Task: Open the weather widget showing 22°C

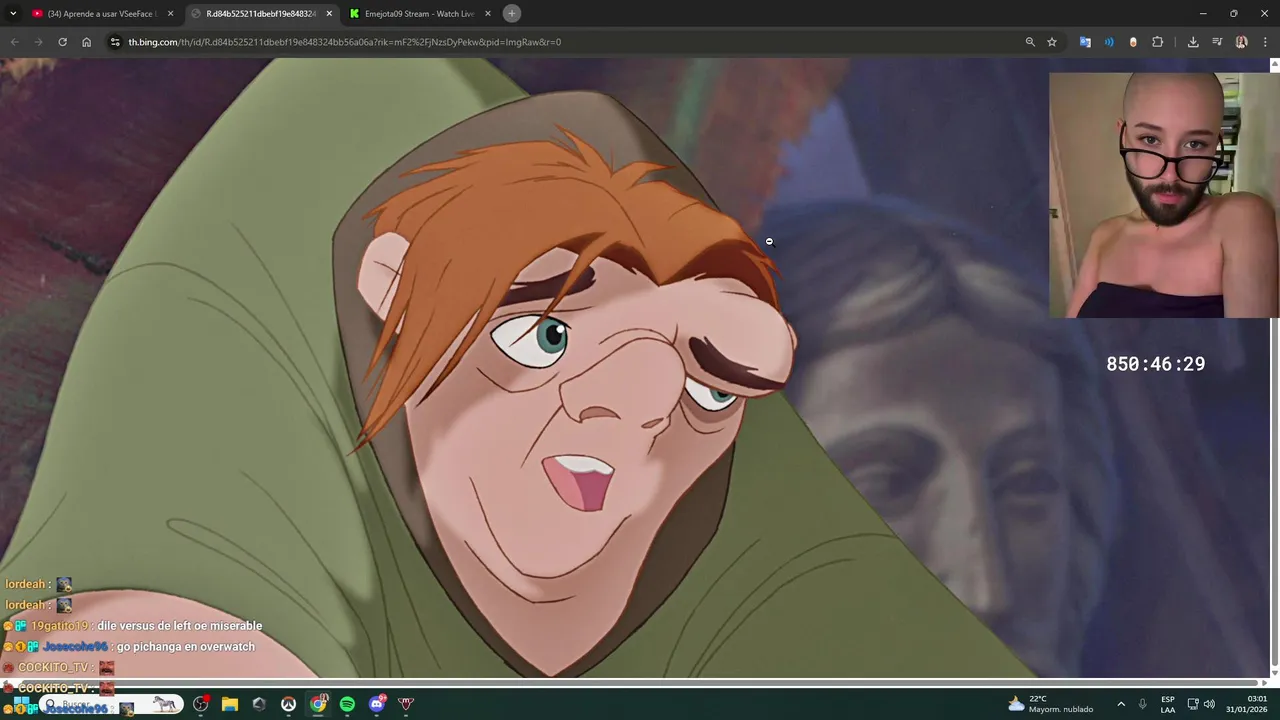Action: click(x=1051, y=704)
